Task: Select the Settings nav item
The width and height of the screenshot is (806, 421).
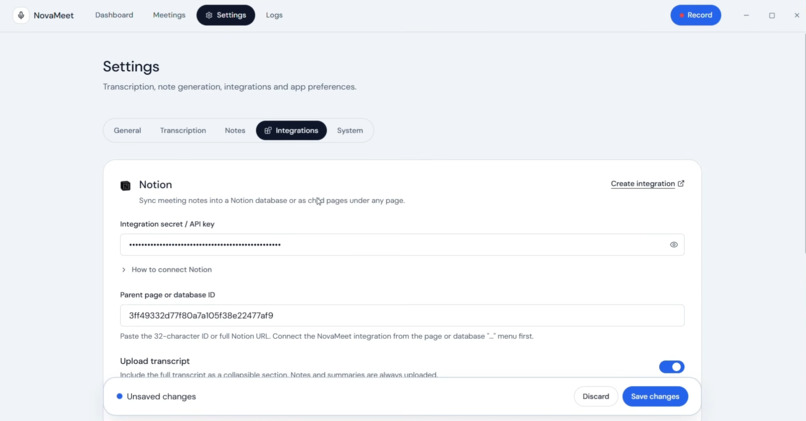Action: [x=226, y=15]
